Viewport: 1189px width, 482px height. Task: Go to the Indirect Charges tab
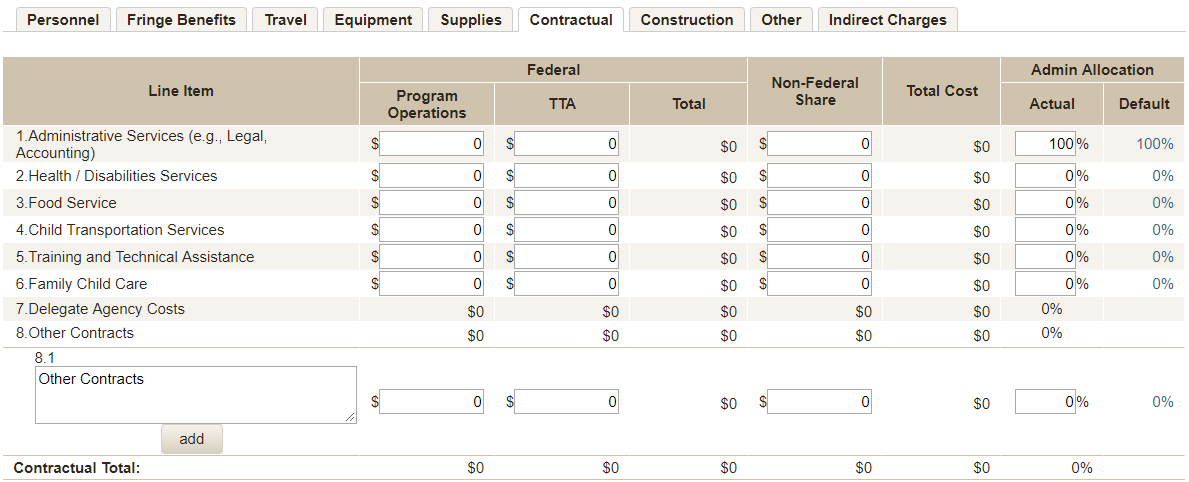coord(887,20)
